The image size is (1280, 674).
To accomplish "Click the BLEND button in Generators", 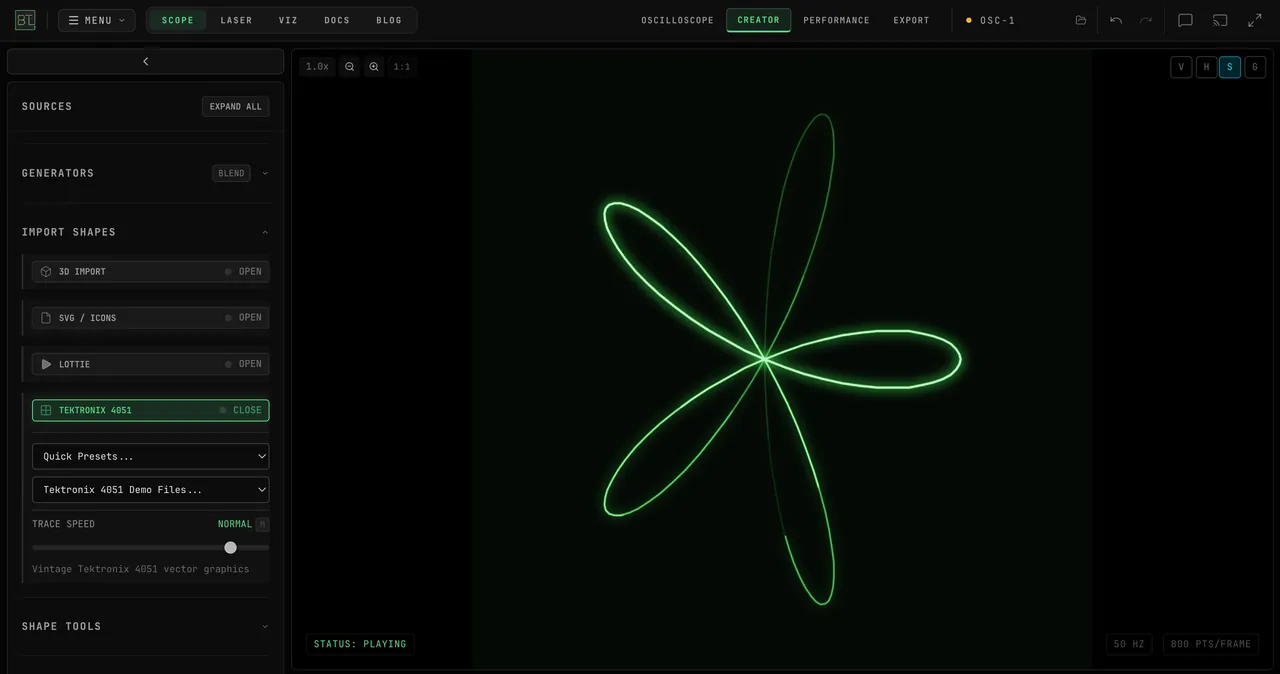I will point(231,173).
